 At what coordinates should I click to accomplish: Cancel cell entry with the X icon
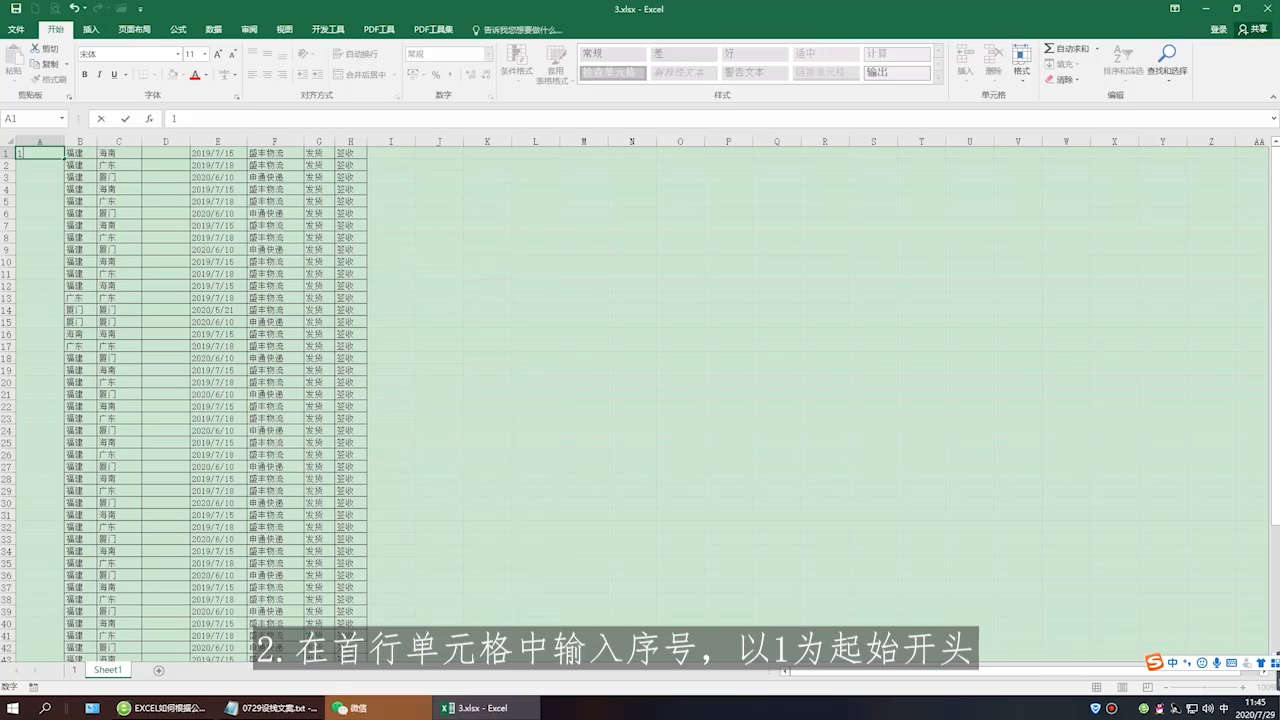tap(101, 119)
